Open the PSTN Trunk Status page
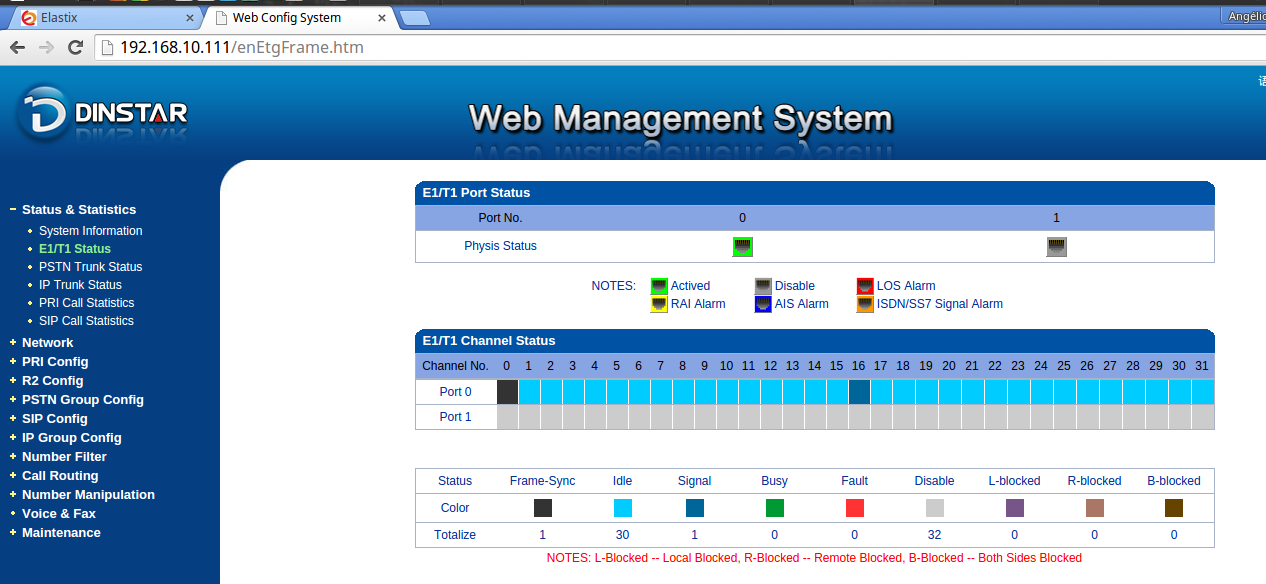The width and height of the screenshot is (1266, 584). pos(90,267)
